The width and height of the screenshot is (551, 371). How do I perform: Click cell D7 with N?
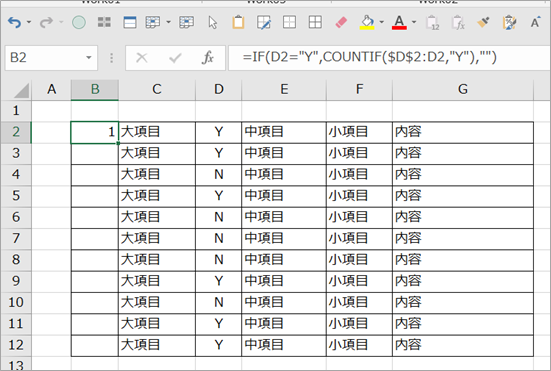[x=219, y=239]
